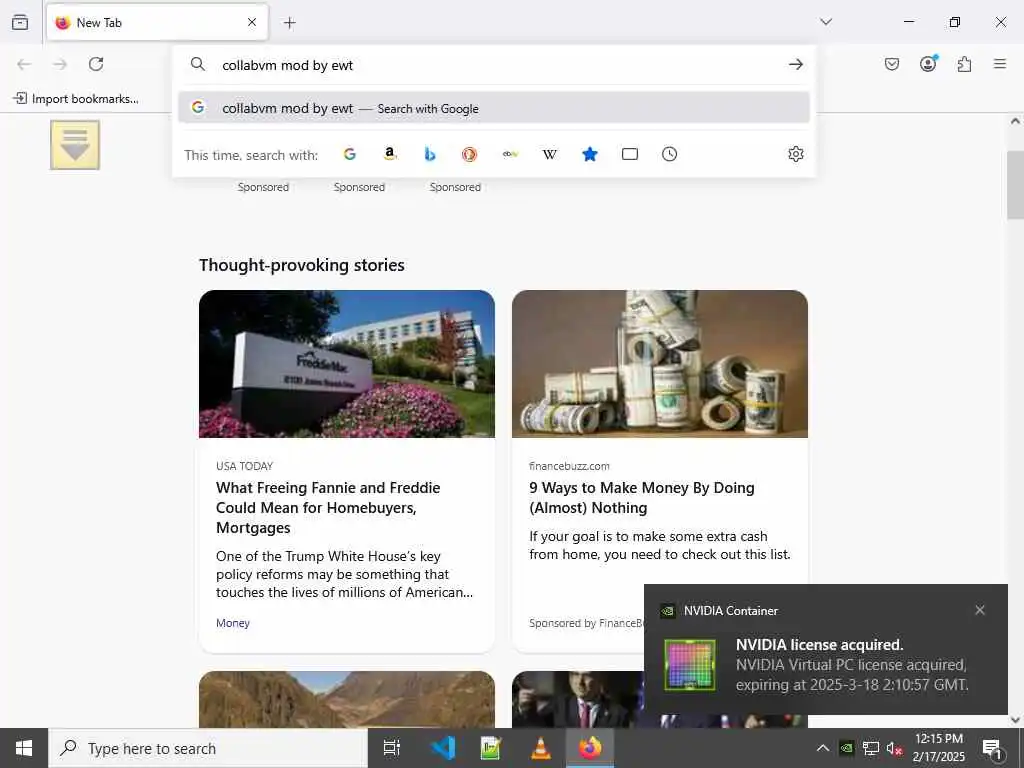This screenshot has width=1024, height=768.
Task: Click the USA TODAY source label
Action: pyautogui.click(x=244, y=466)
